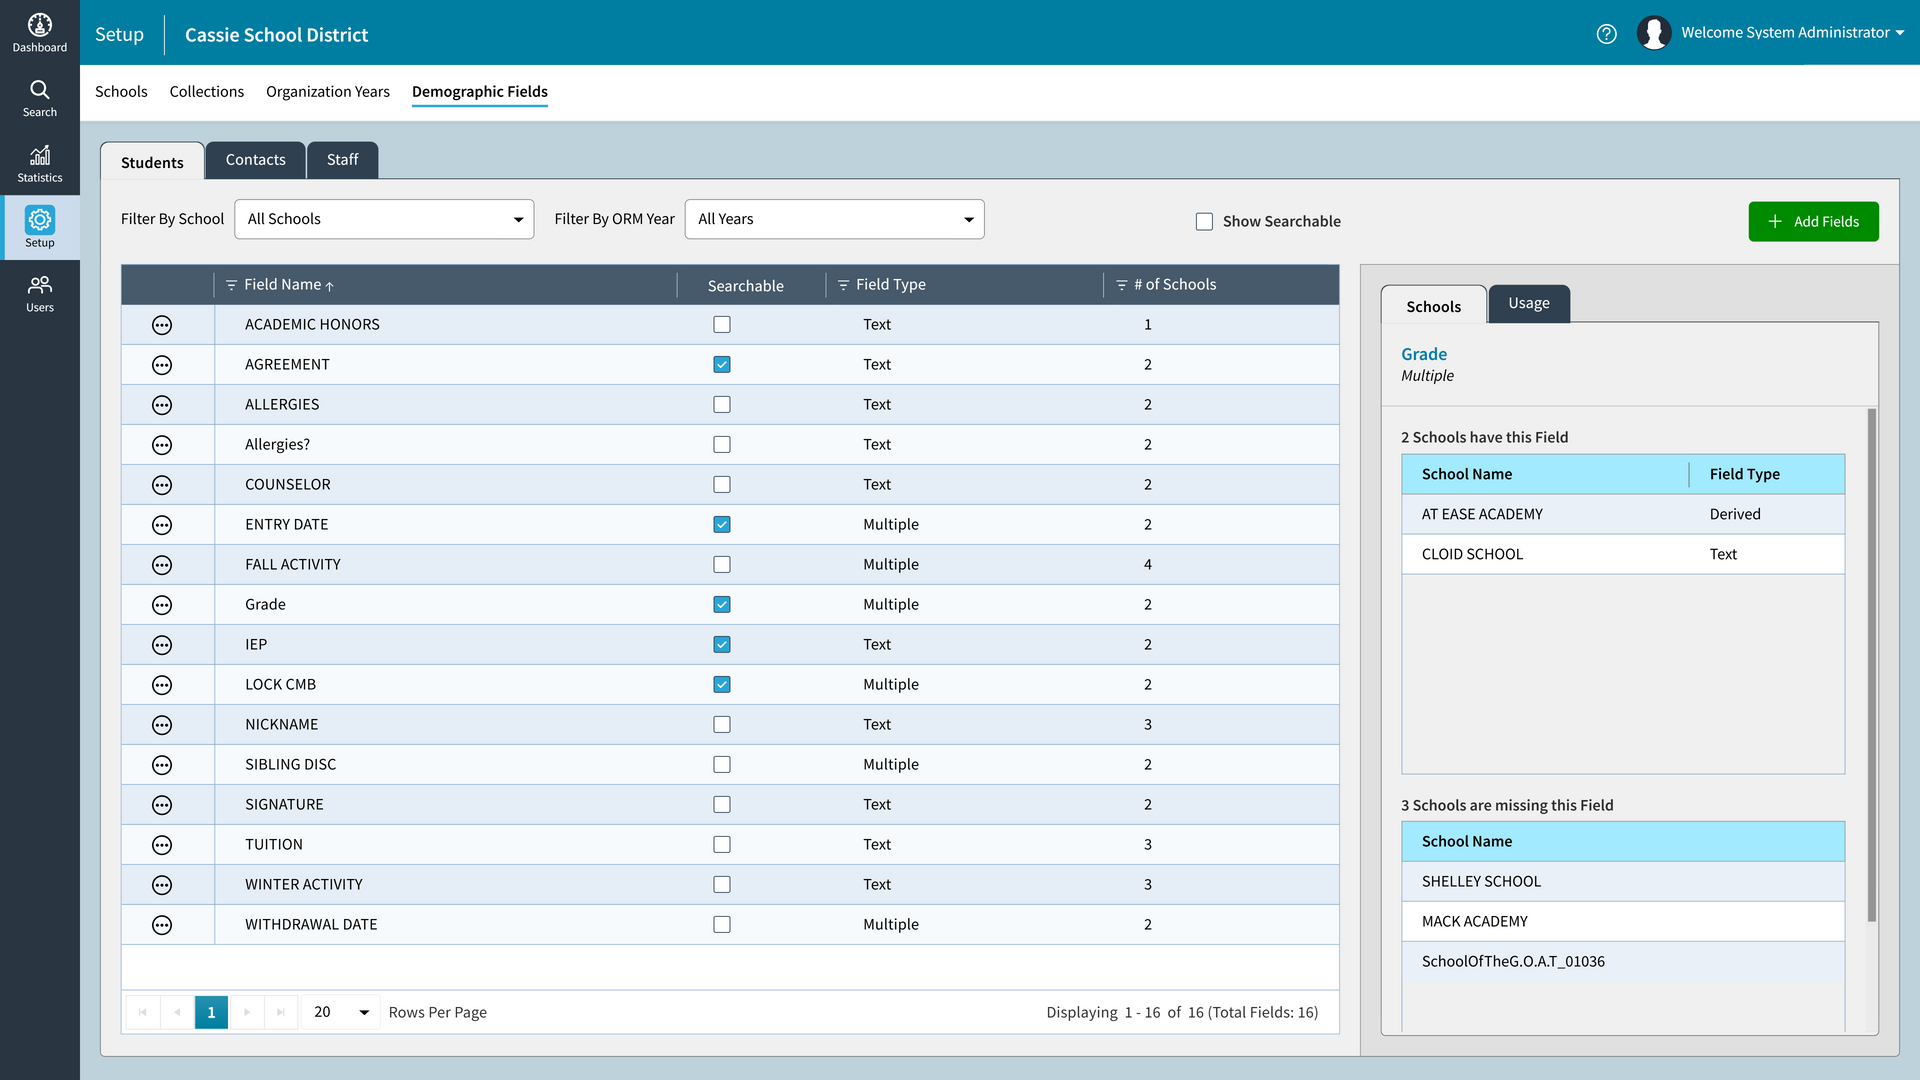This screenshot has height=1080, width=1920.
Task: Open row actions for ACADEMIC HONORS
Action: (x=163, y=324)
